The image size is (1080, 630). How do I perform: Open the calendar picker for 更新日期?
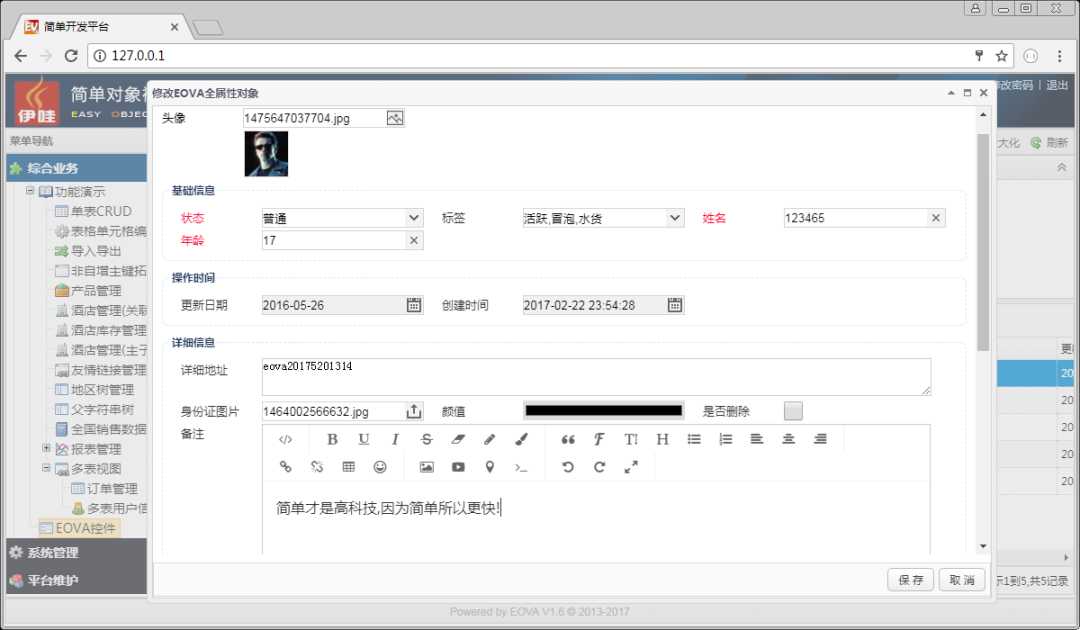pos(414,305)
